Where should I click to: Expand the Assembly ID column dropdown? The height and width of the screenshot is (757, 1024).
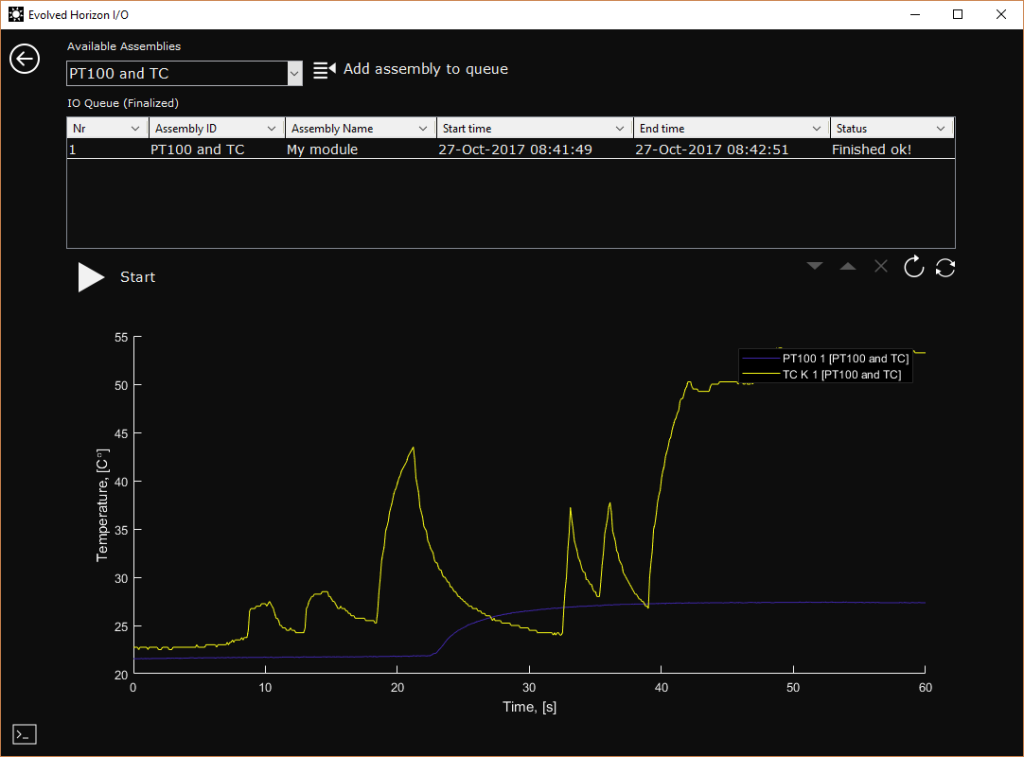(x=271, y=129)
